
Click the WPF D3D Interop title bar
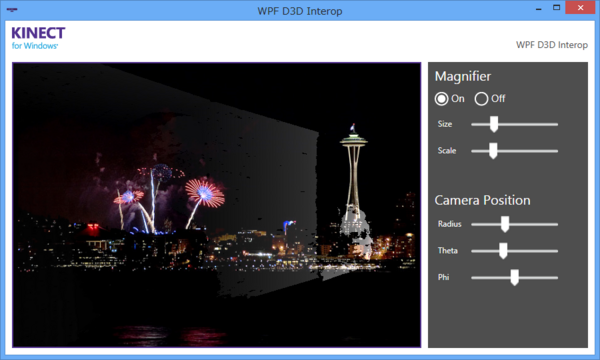tap(300, 11)
